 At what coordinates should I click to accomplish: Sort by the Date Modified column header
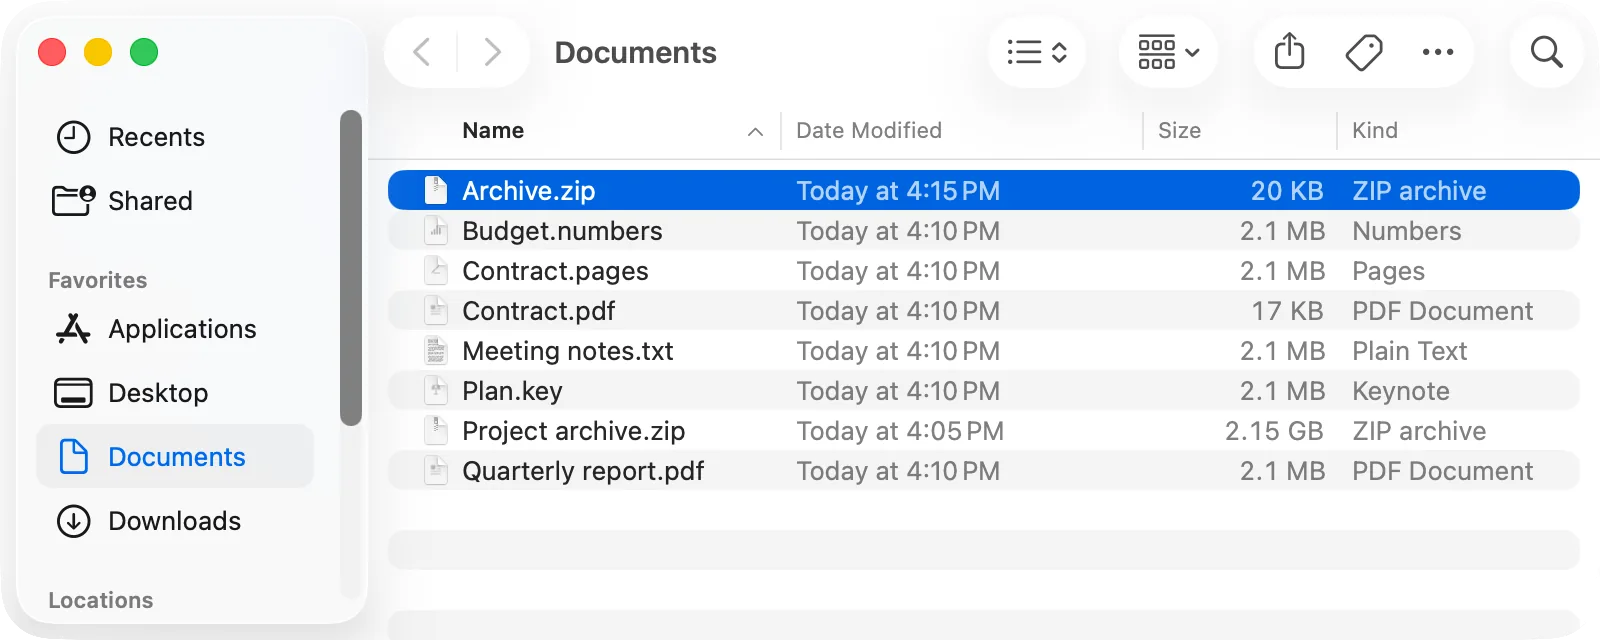[869, 131]
